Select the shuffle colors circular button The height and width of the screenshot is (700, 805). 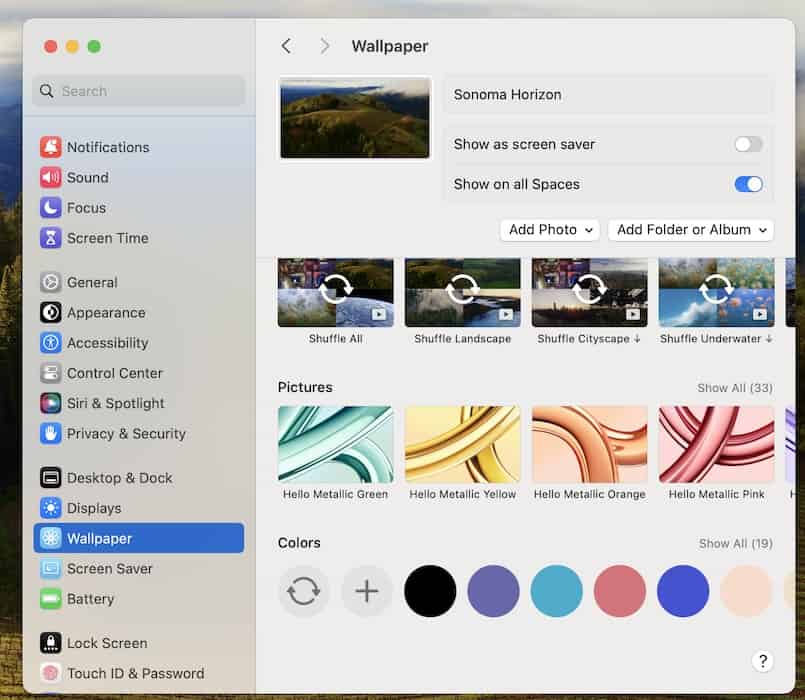coord(304,591)
